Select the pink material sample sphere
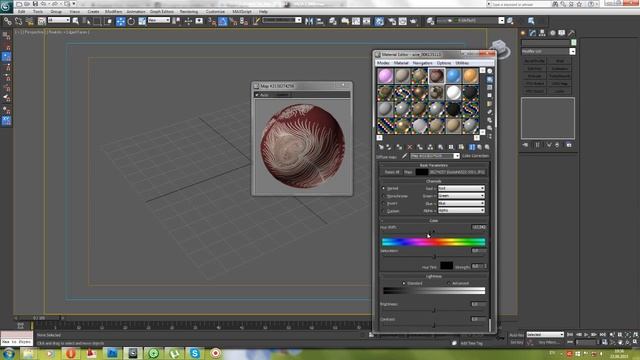The width and height of the screenshot is (640, 360). click(x=385, y=76)
